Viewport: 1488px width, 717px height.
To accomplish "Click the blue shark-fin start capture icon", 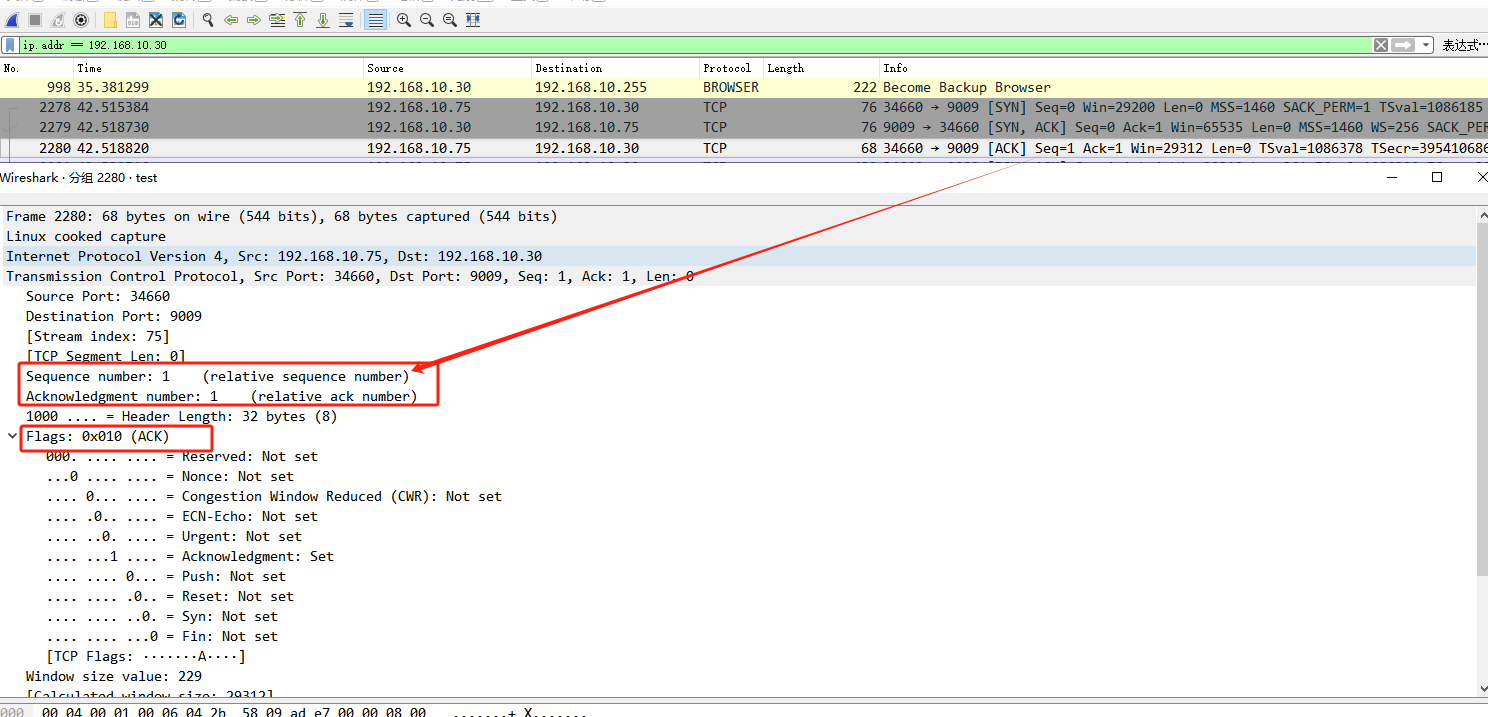I will (x=12, y=20).
